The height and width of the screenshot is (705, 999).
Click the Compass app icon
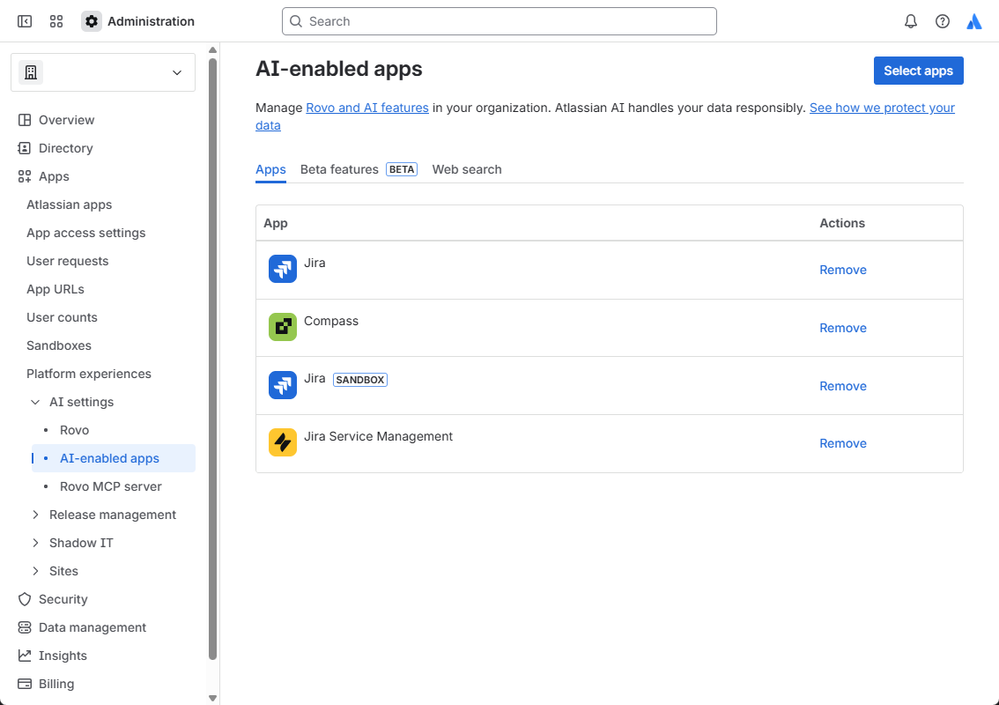coord(282,327)
